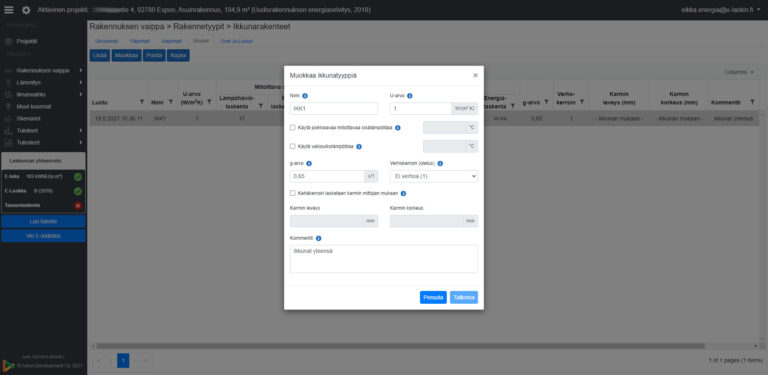Click info icon for Kehäkerroin checkbox
This screenshot has width=768, height=375.
pyautogui.click(x=403, y=193)
